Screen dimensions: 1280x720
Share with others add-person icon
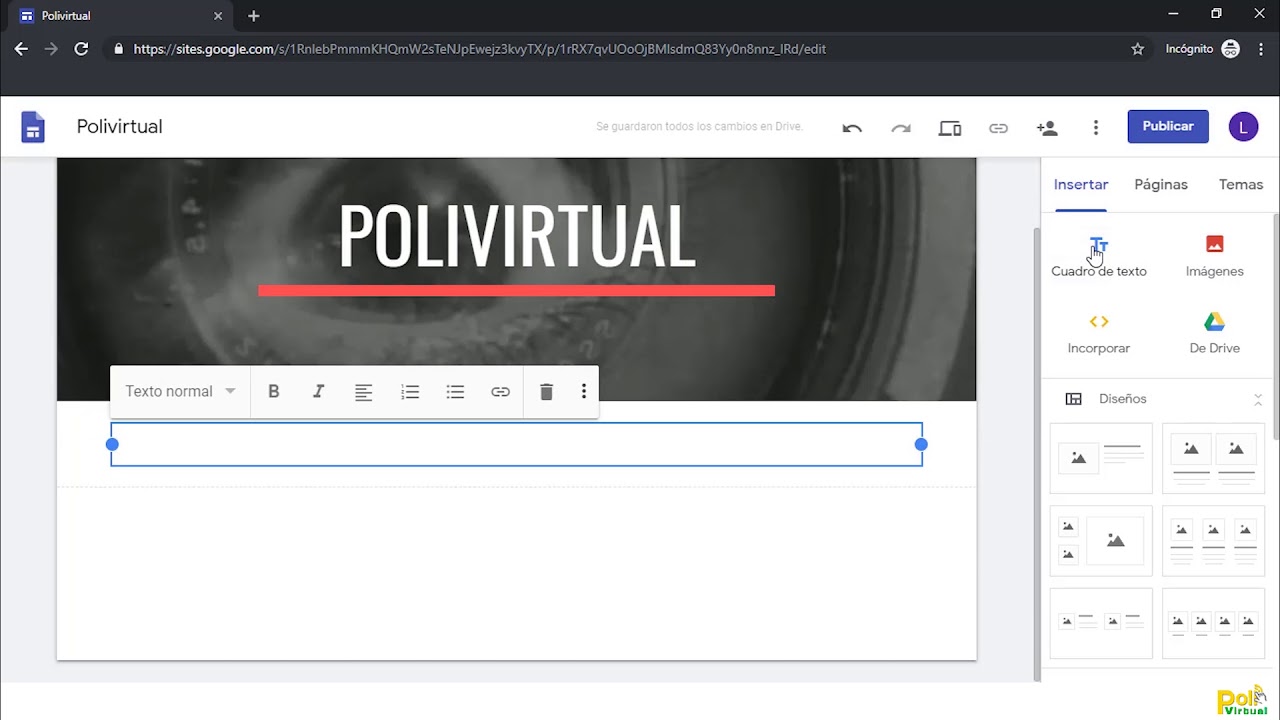click(x=1047, y=128)
